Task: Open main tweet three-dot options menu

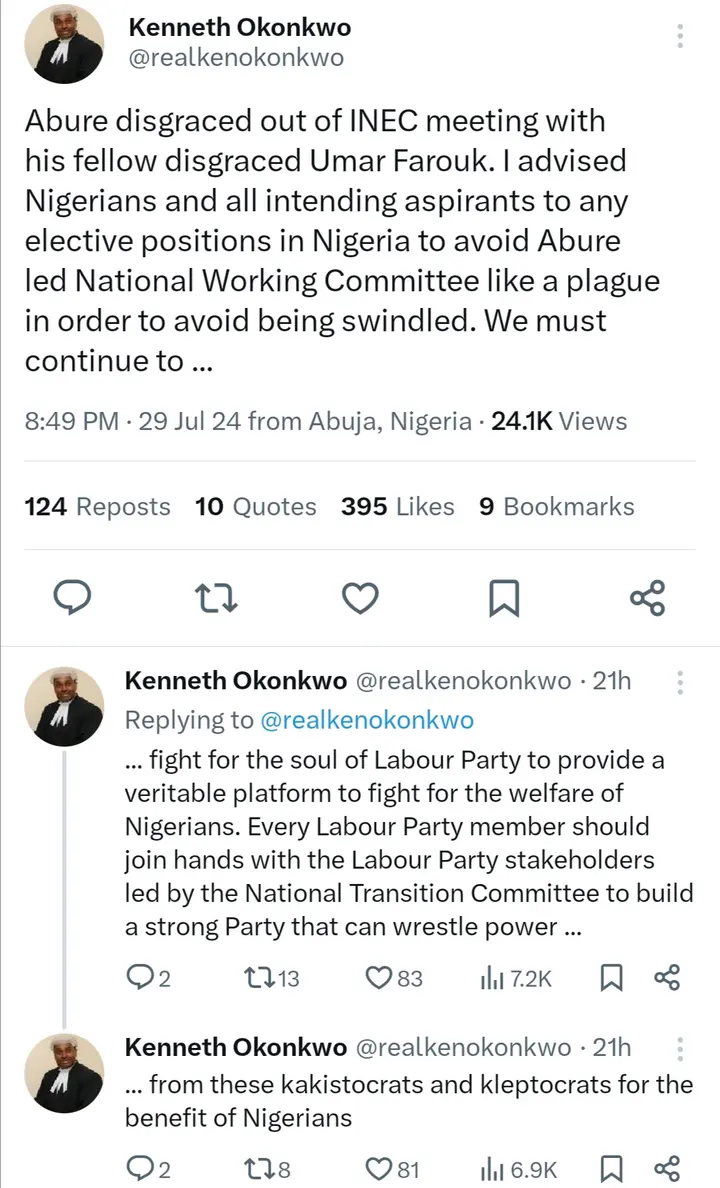Action: [x=680, y=37]
